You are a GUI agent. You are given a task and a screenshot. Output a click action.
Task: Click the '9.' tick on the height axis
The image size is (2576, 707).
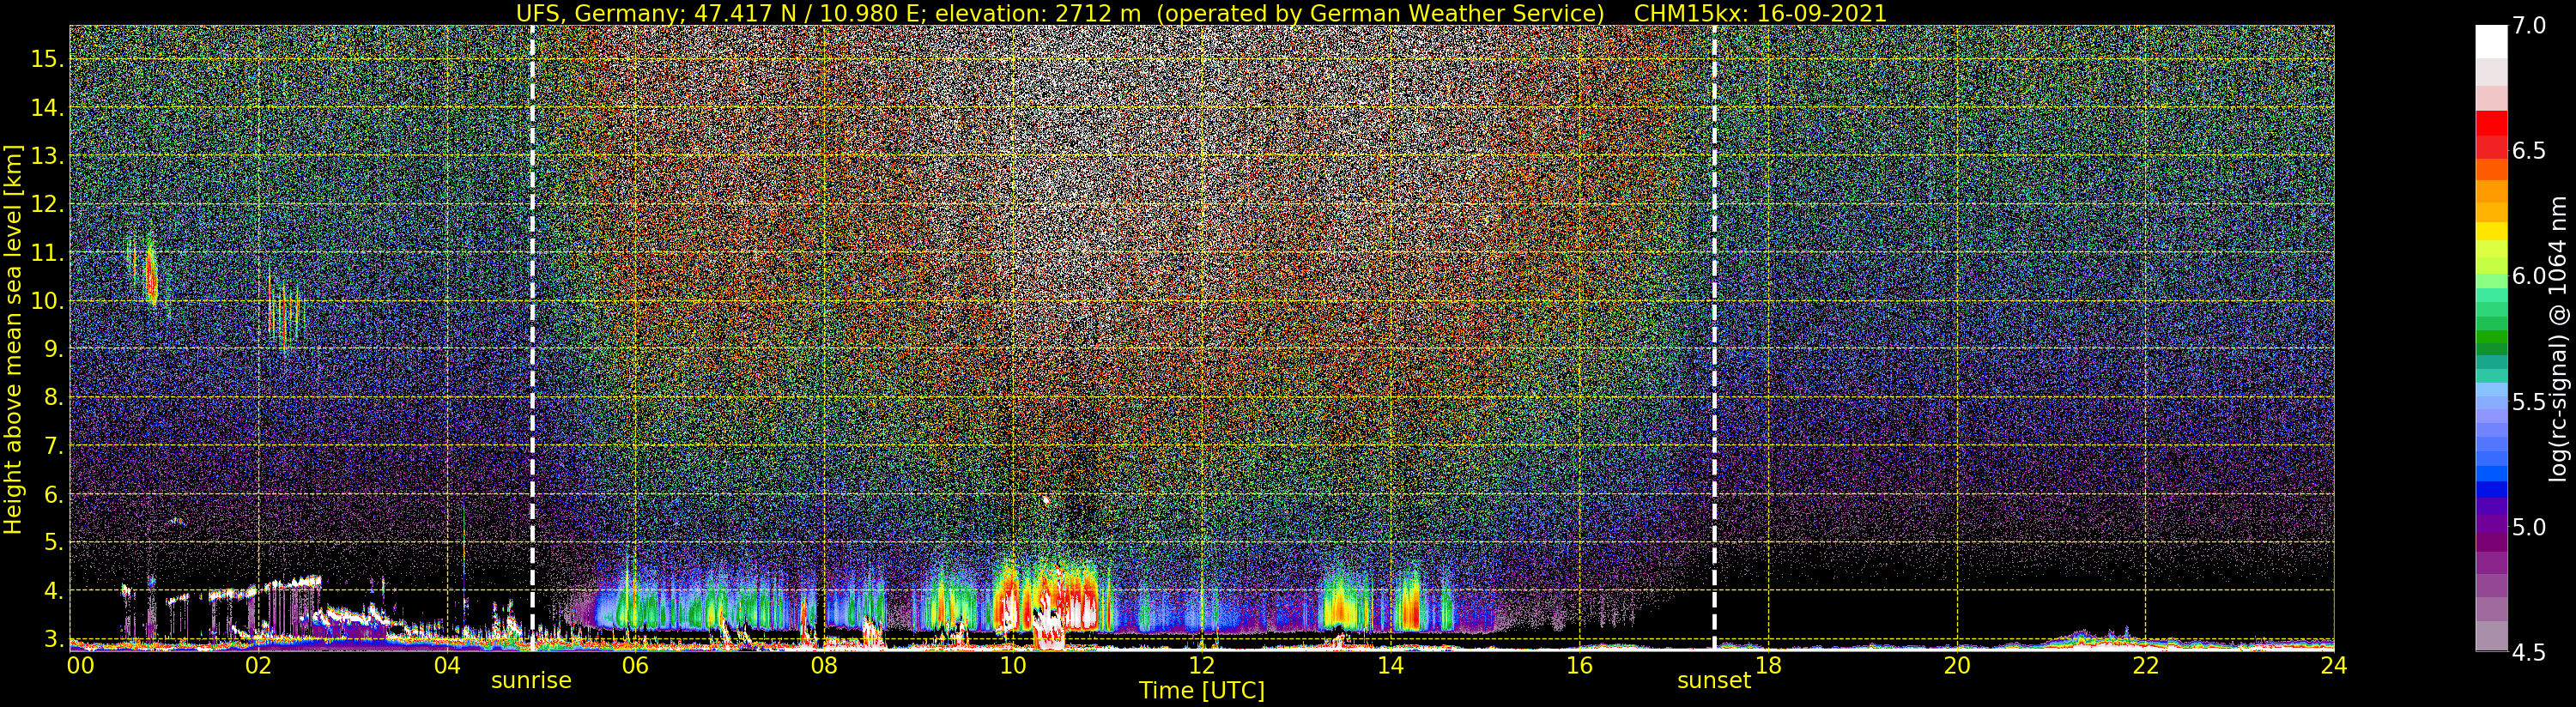(53, 349)
